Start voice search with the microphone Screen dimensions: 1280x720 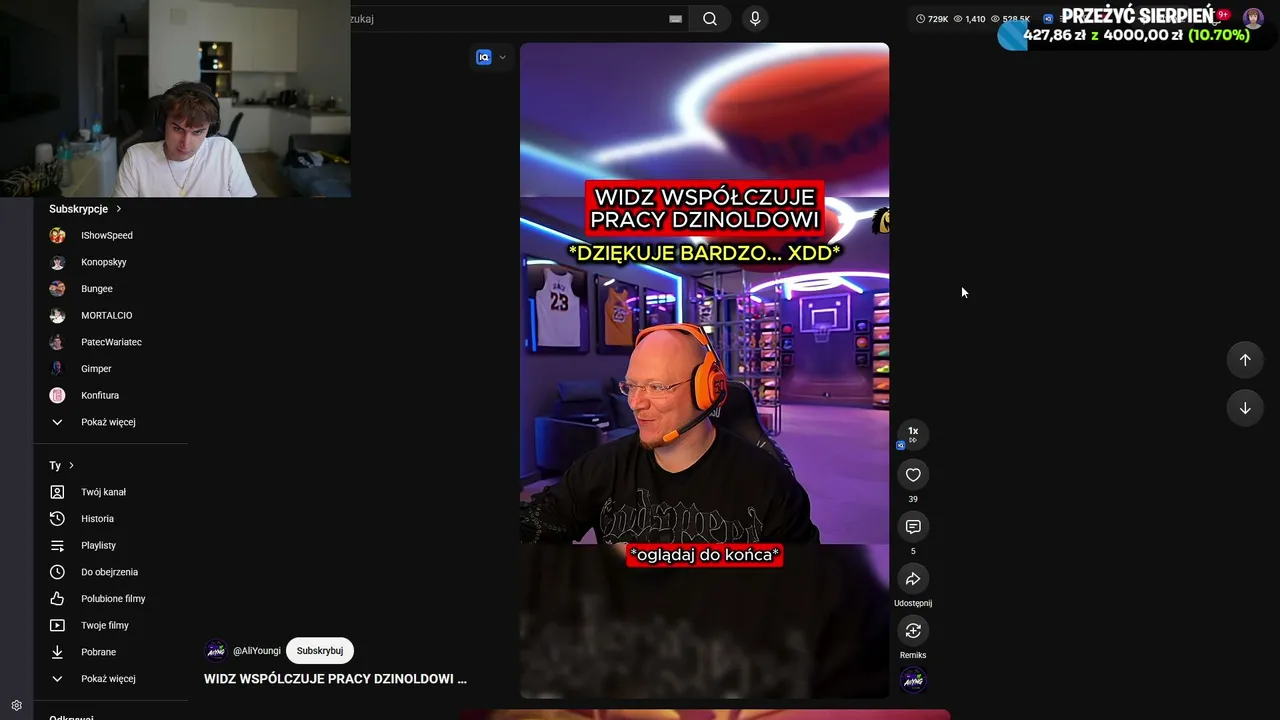click(x=755, y=19)
